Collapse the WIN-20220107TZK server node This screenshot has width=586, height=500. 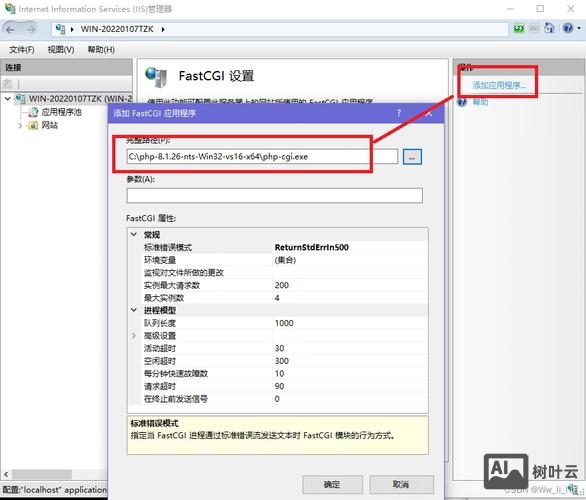click(x=7, y=99)
